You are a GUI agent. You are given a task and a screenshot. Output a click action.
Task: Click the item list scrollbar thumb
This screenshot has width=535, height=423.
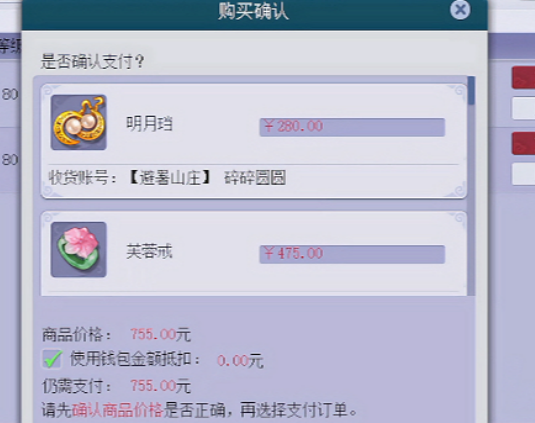pyautogui.click(x=472, y=90)
